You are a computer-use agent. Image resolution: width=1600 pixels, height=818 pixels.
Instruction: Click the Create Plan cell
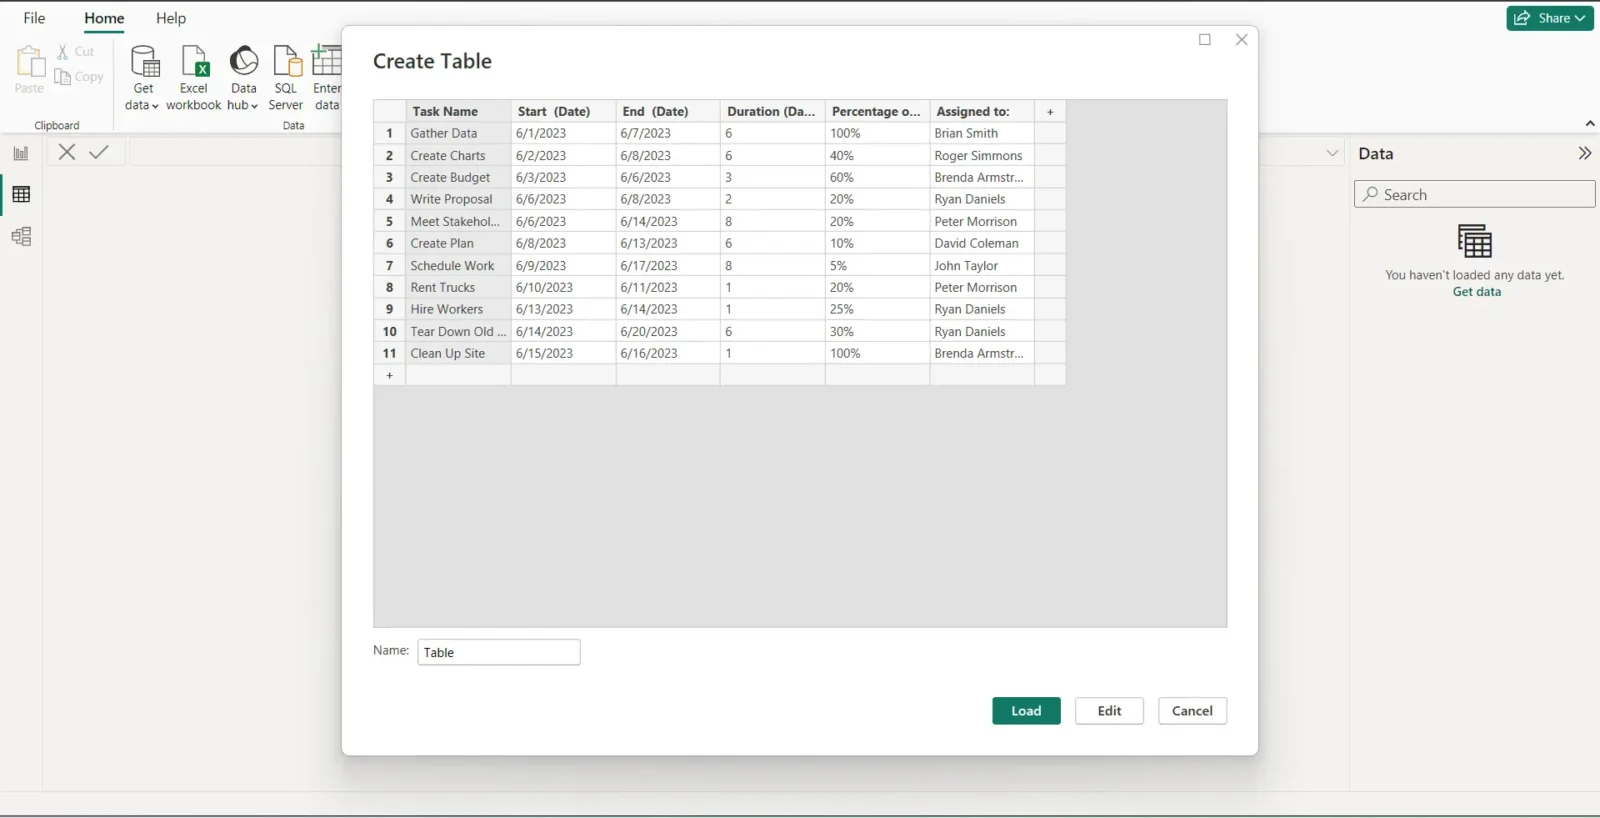(x=458, y=243)
